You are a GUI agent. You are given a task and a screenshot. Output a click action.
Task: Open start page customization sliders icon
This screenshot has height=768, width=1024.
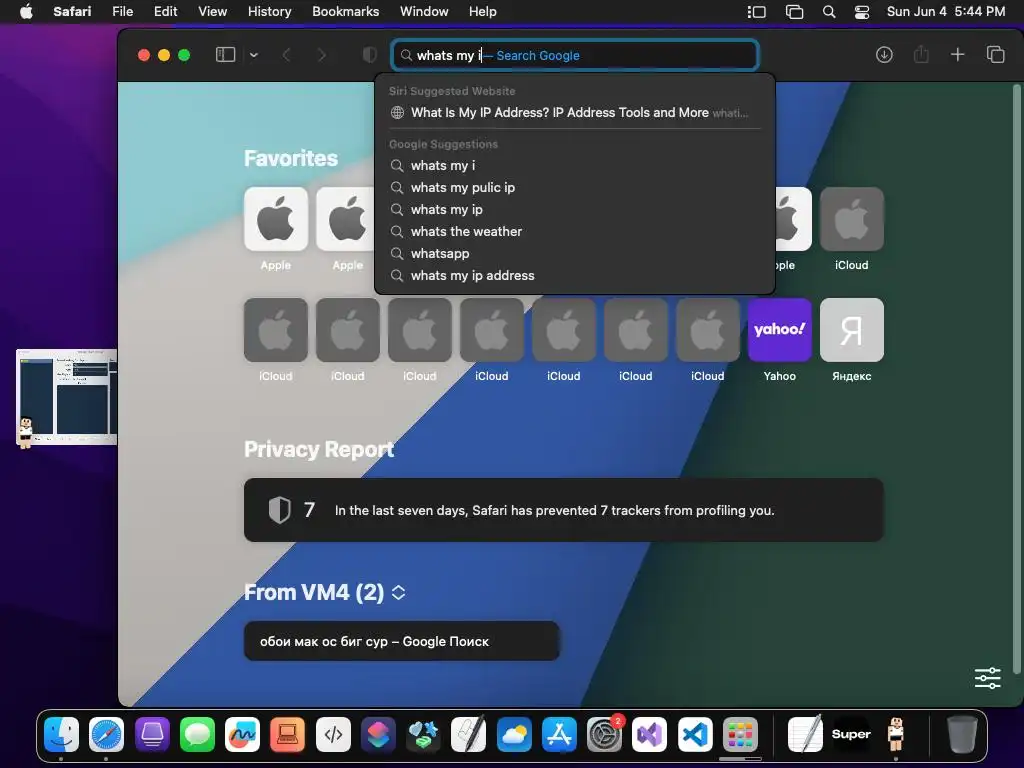pyautogui.click(x=987, y=679)
